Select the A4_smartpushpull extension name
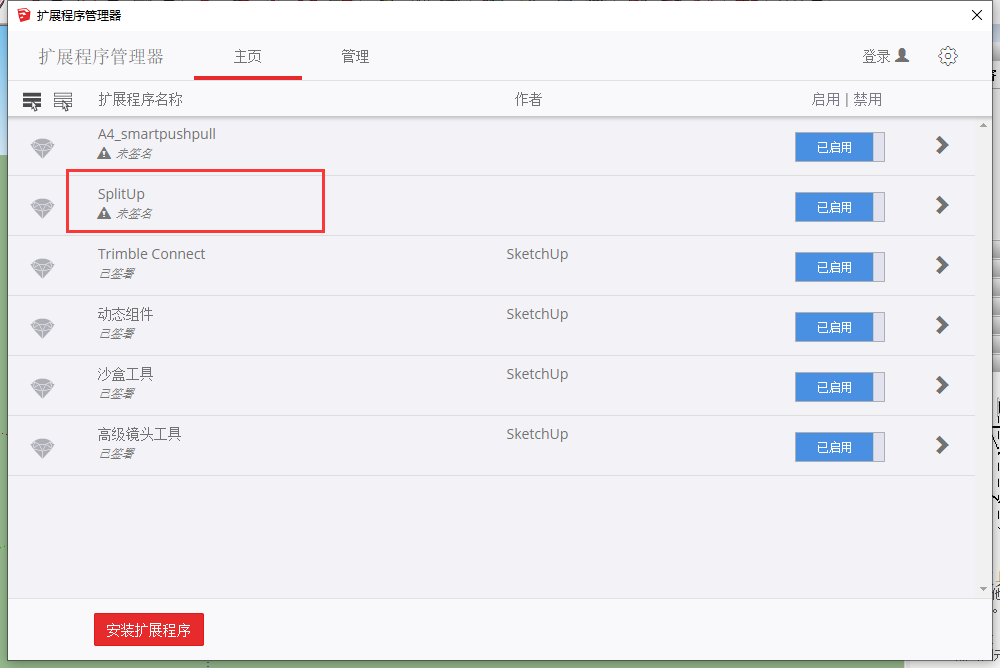1000x668 pixels. (x=157, y=134)
